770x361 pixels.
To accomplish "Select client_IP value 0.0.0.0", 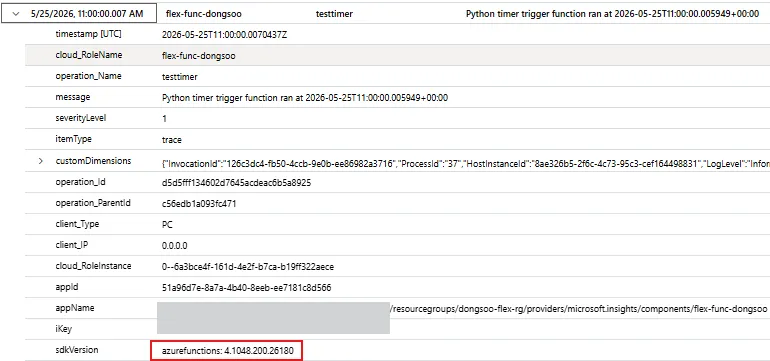I will click(x=174, y=246).
